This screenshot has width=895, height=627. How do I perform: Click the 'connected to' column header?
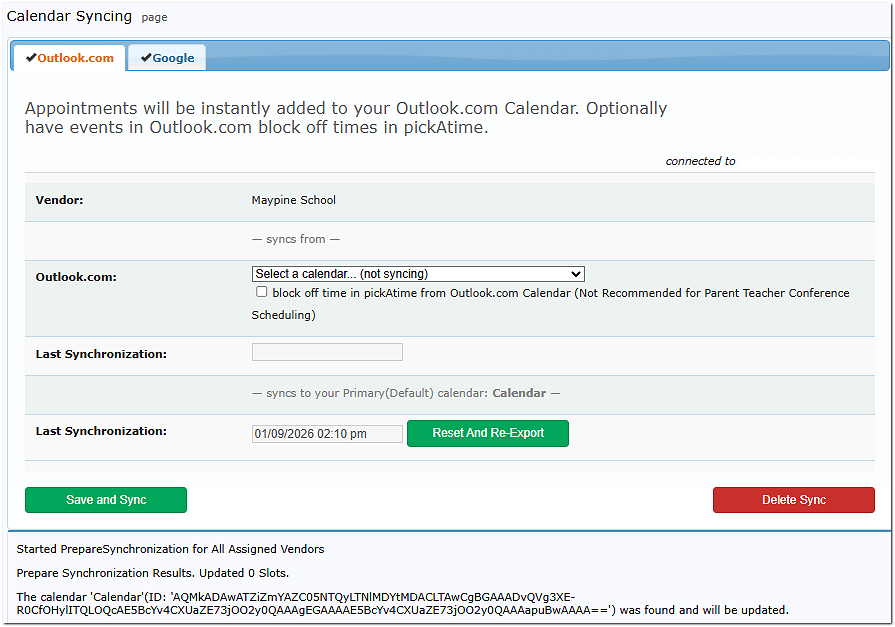coord(700,161)
